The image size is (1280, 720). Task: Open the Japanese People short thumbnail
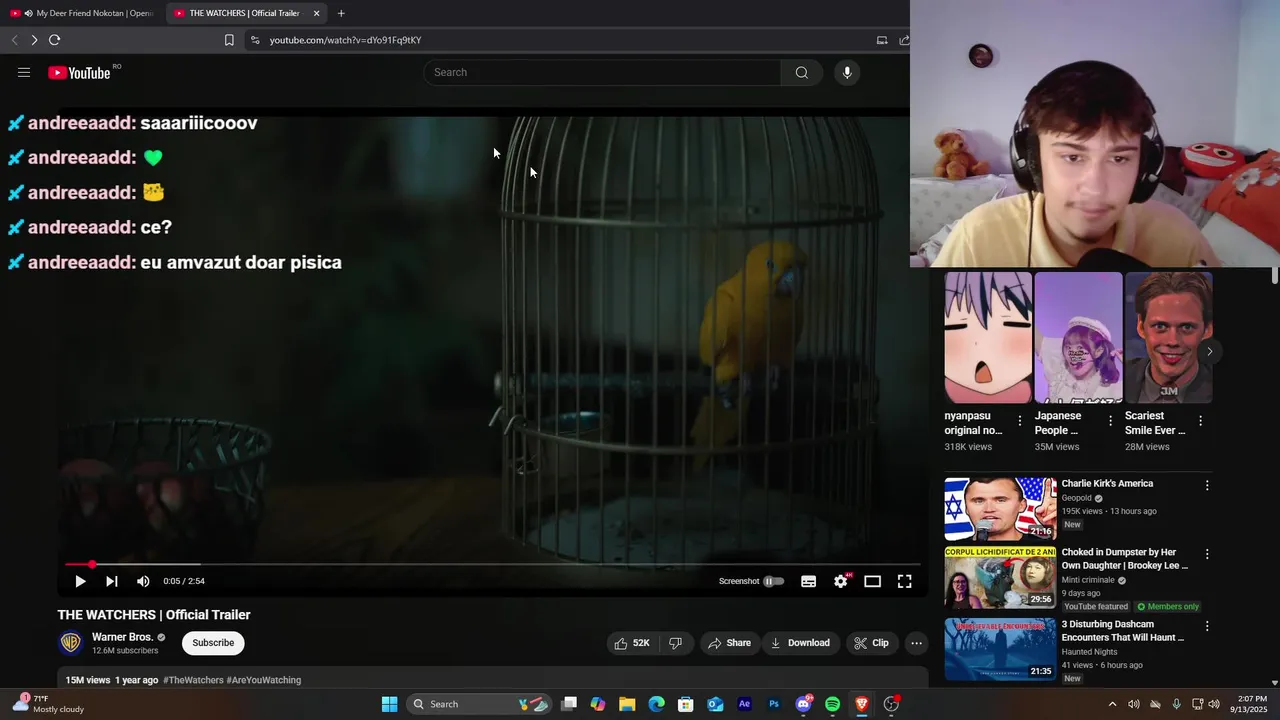tap(1078, 338)
